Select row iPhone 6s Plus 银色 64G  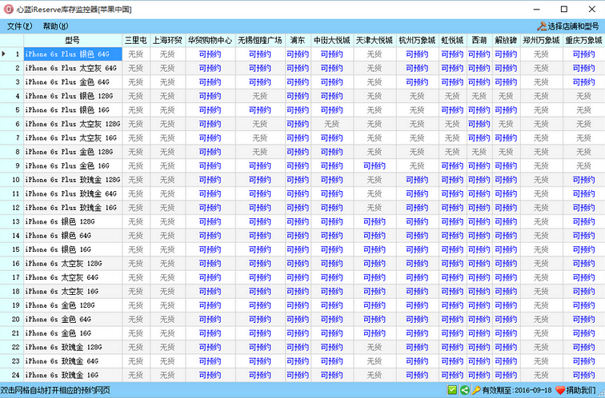tap(73, 54)
